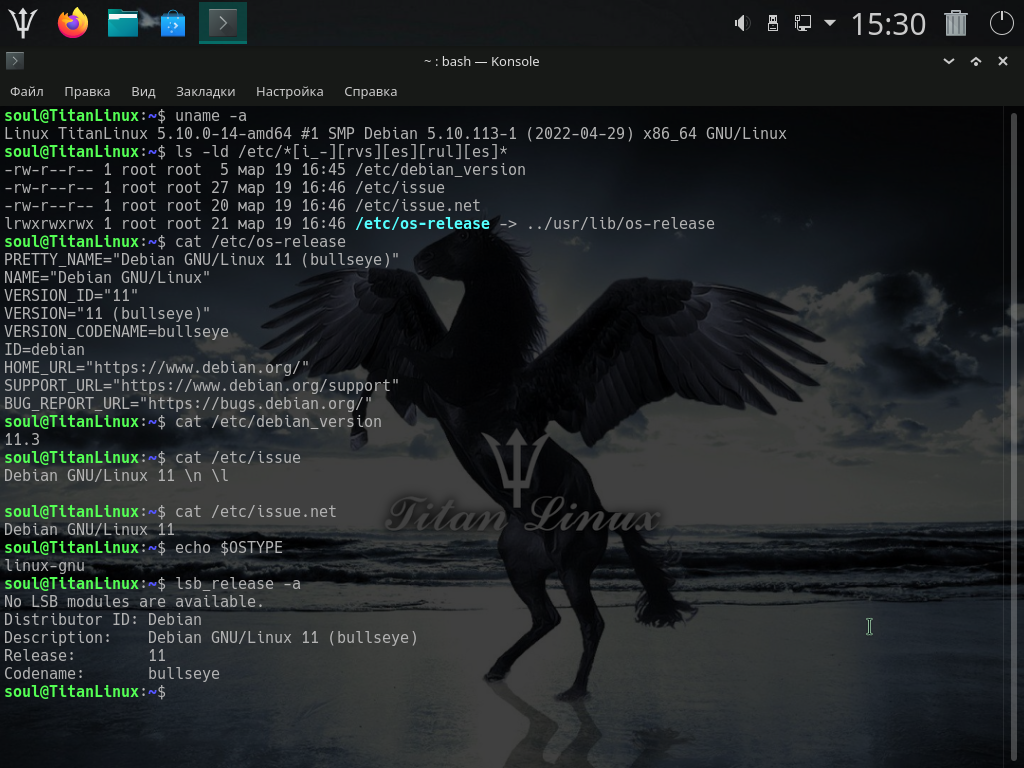Expand hidden system tray icons
Viewport: 1024px width, 768px height.
click(x=830, y=23)
